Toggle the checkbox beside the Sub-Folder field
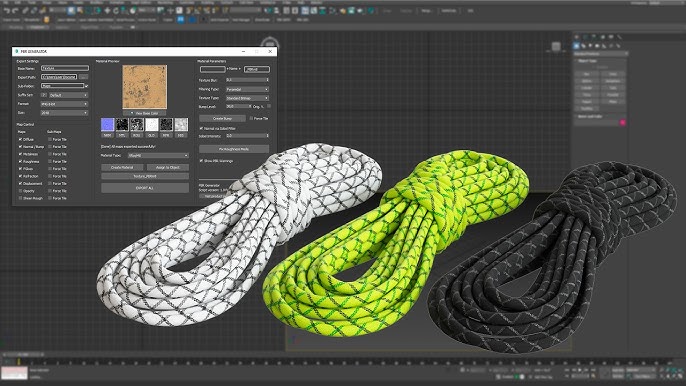The height and width of the screenshot is (386, 686). (x=87, y=86)
